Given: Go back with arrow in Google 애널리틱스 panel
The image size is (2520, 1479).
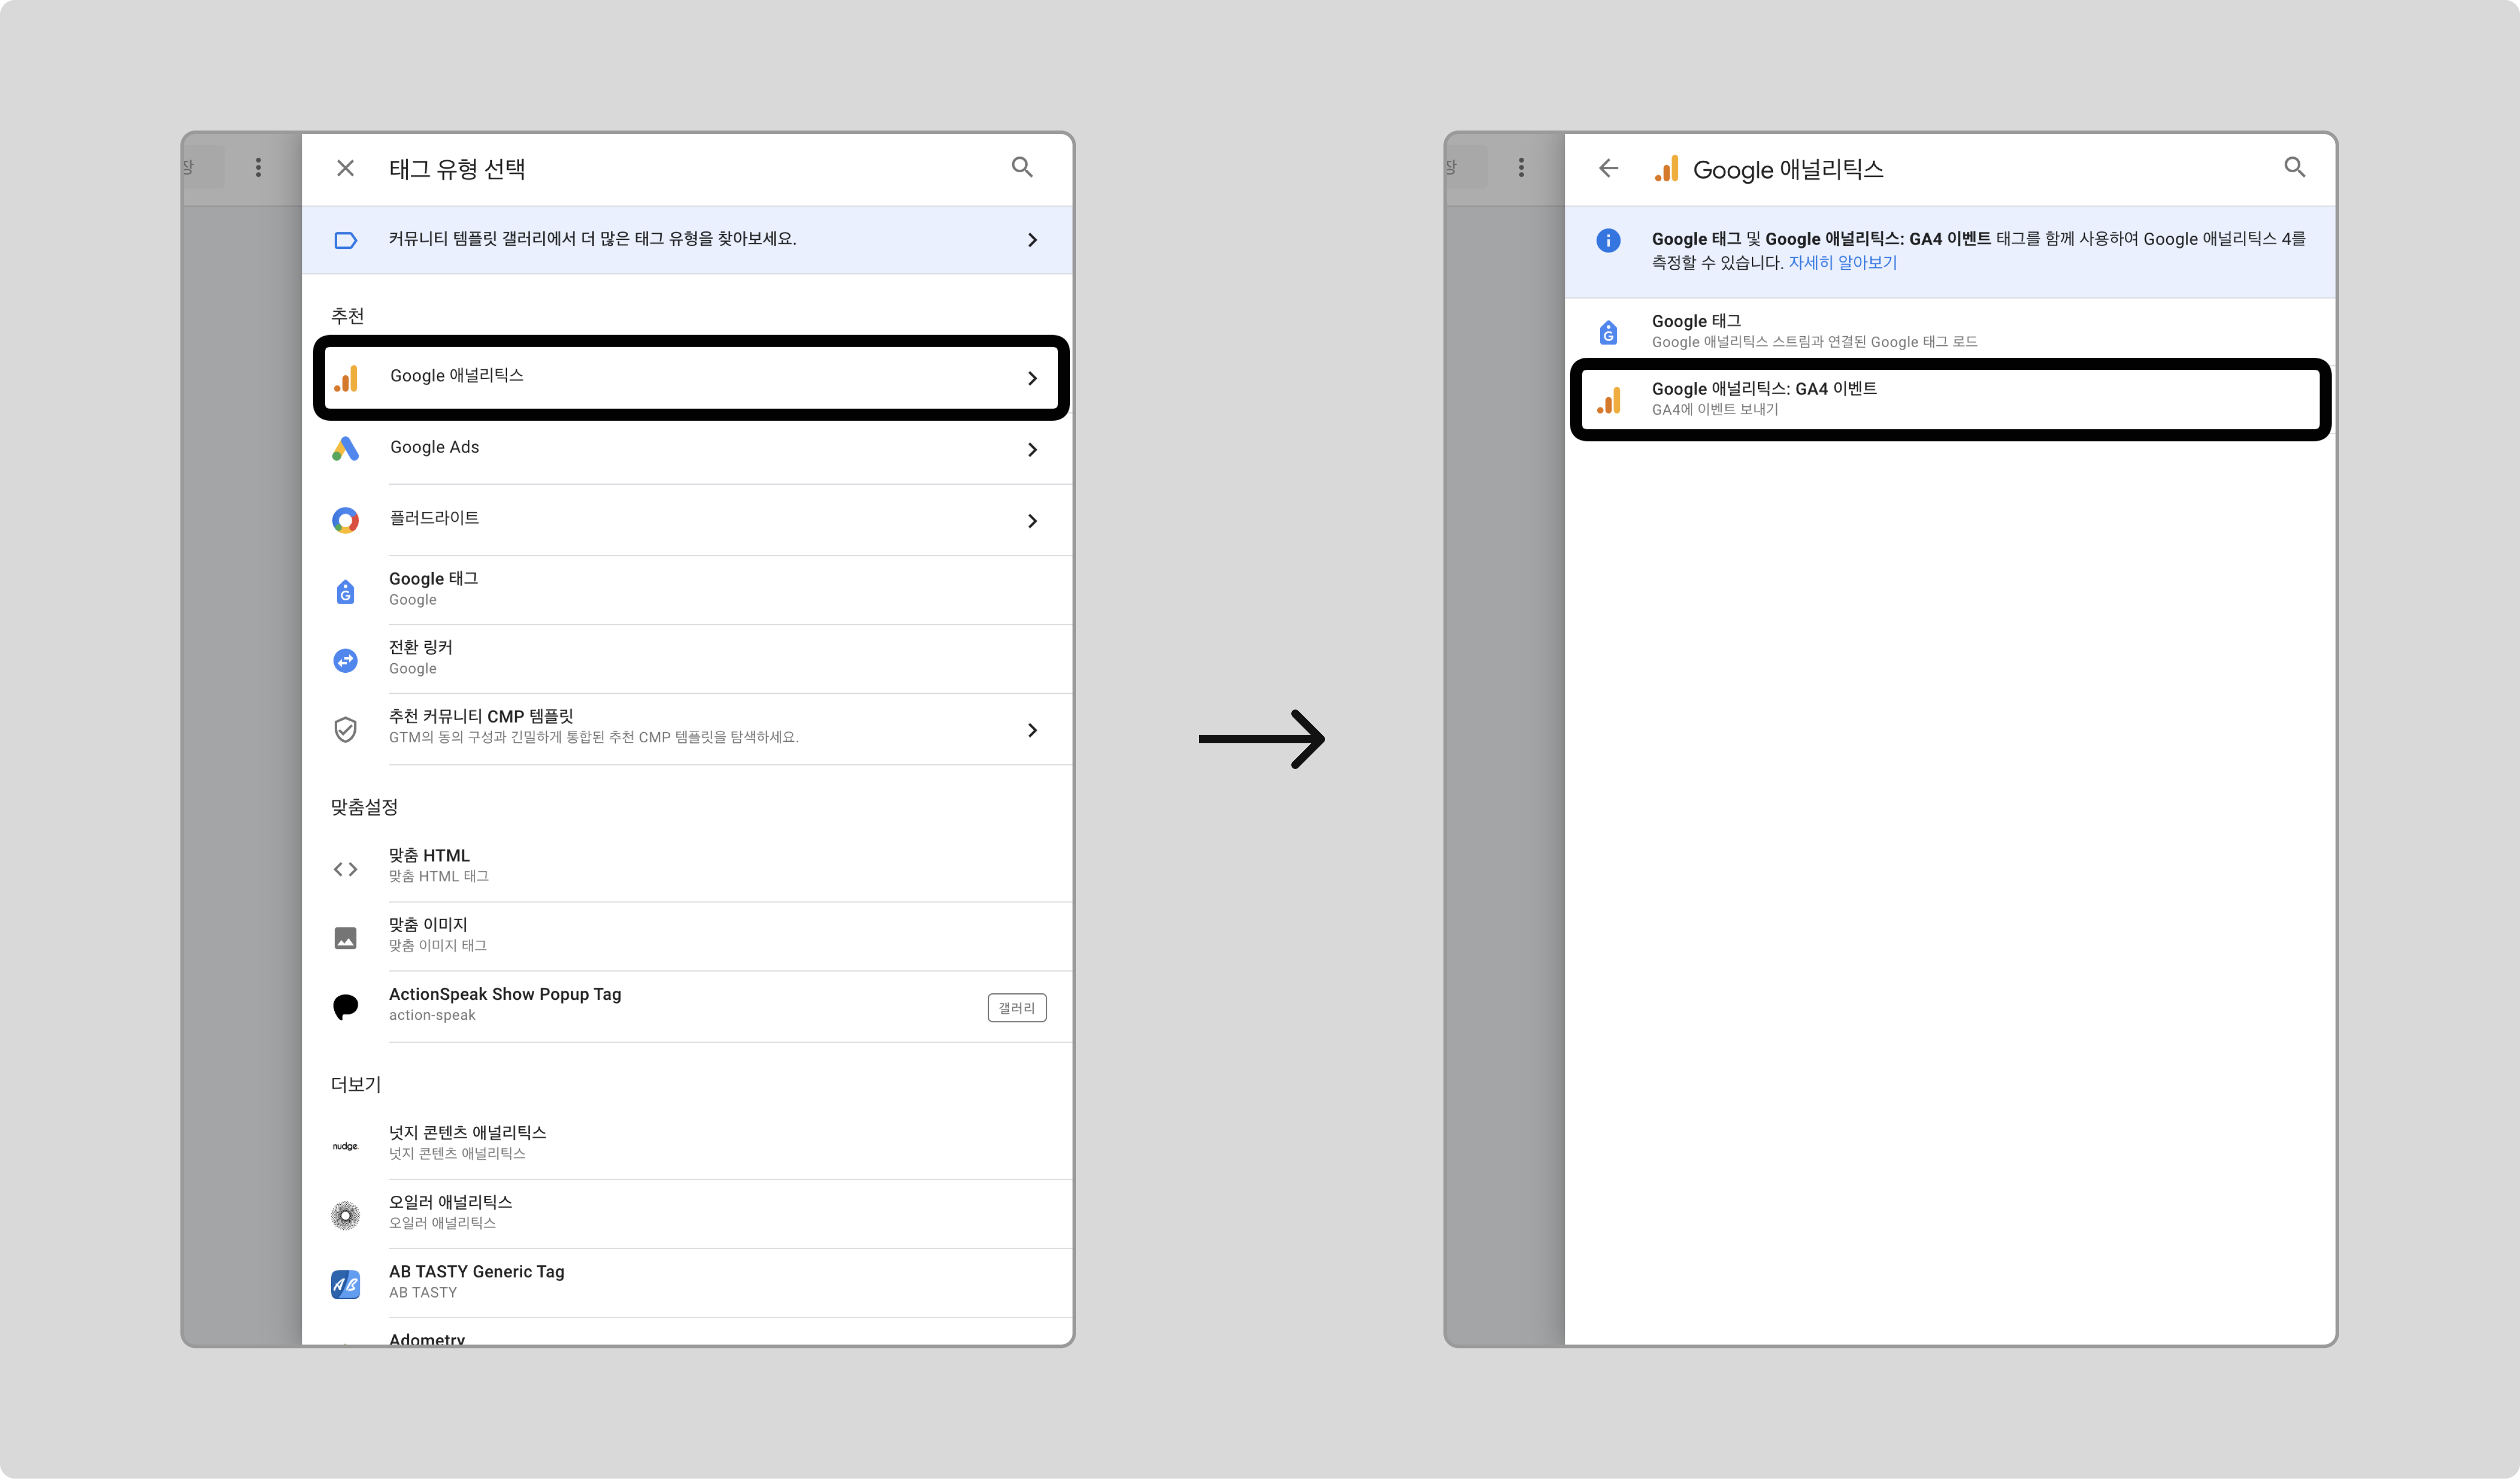Looking at the screenshot, I should 1608,168.
